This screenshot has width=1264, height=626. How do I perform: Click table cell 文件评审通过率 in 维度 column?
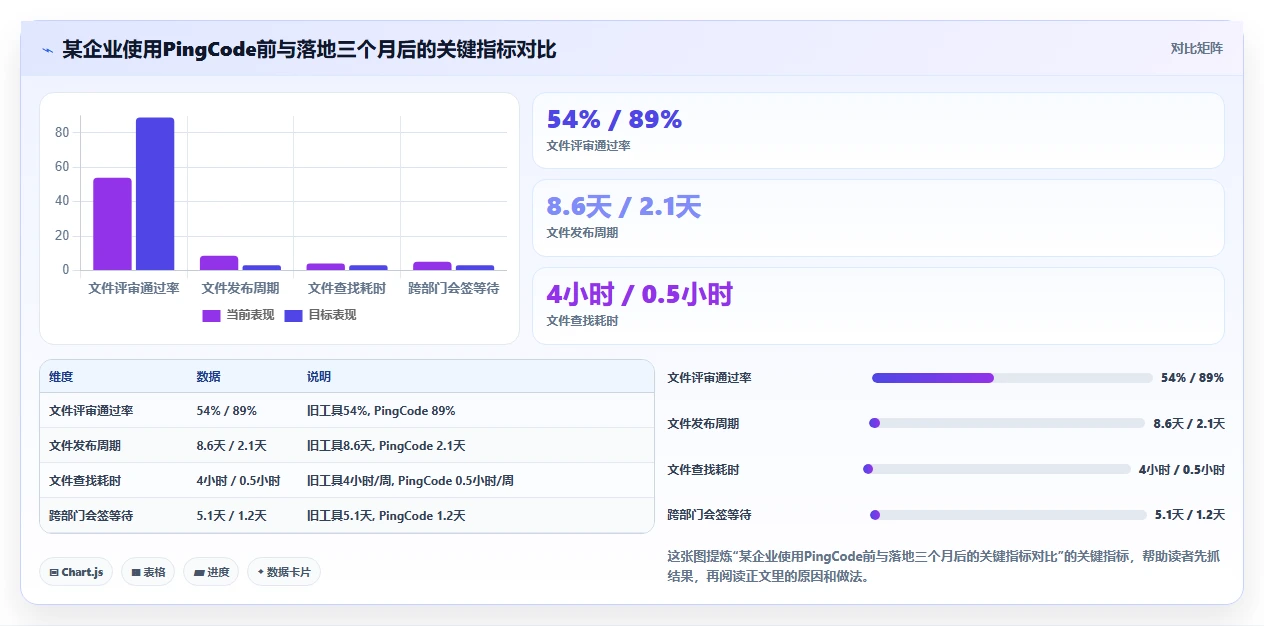coord(91,411)
